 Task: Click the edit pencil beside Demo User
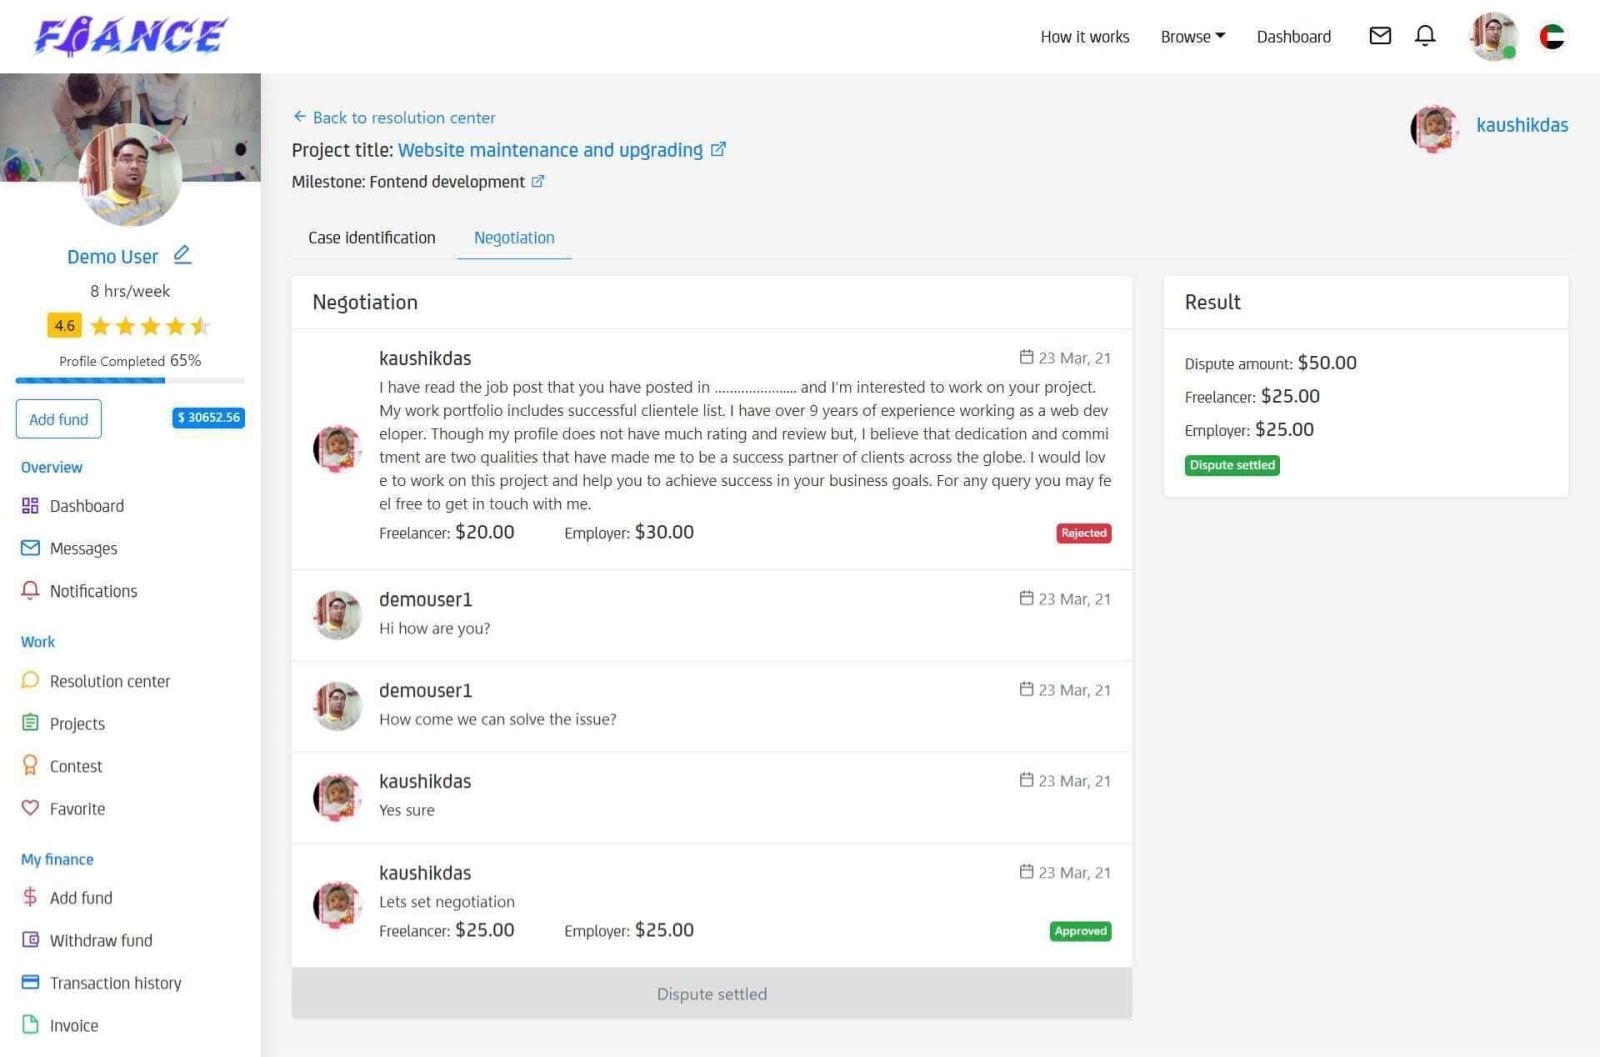(x=182, y=255)
